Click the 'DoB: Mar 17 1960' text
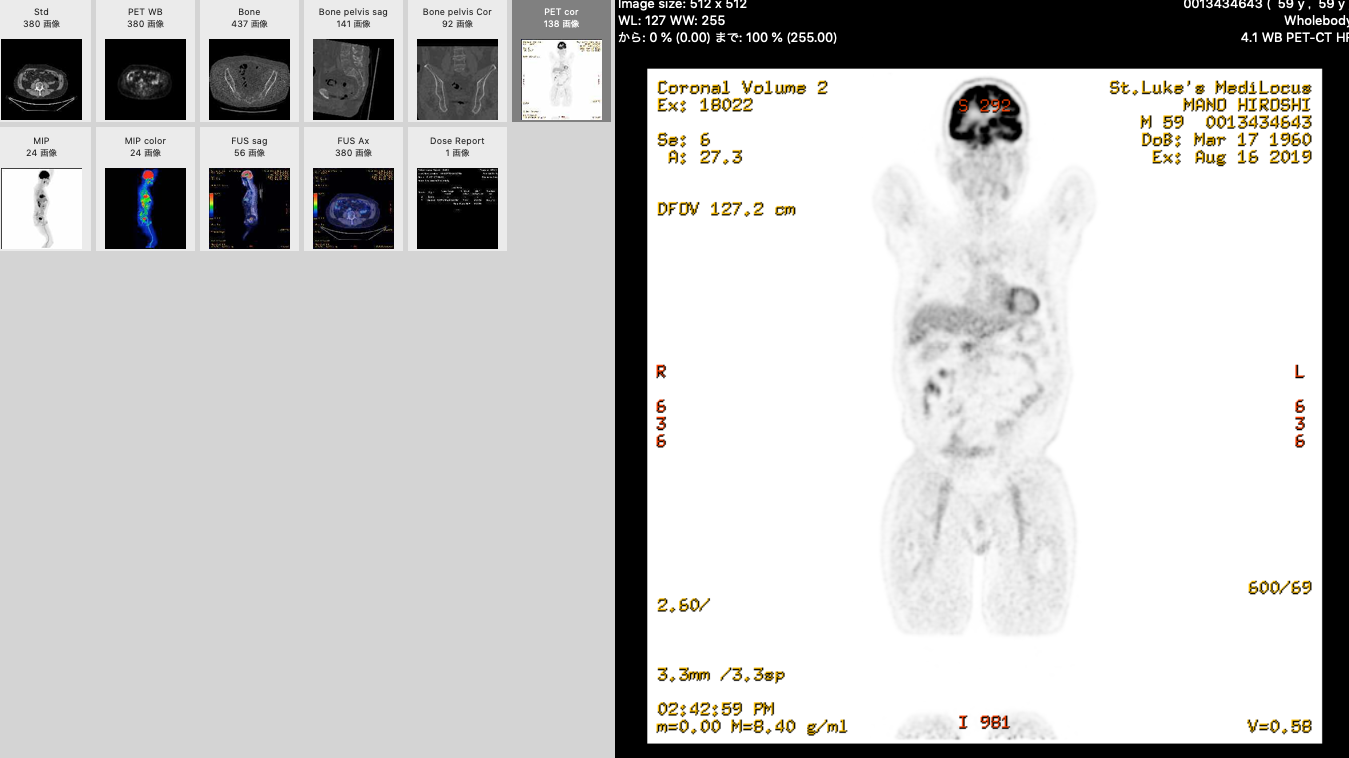 [1226, 140]
